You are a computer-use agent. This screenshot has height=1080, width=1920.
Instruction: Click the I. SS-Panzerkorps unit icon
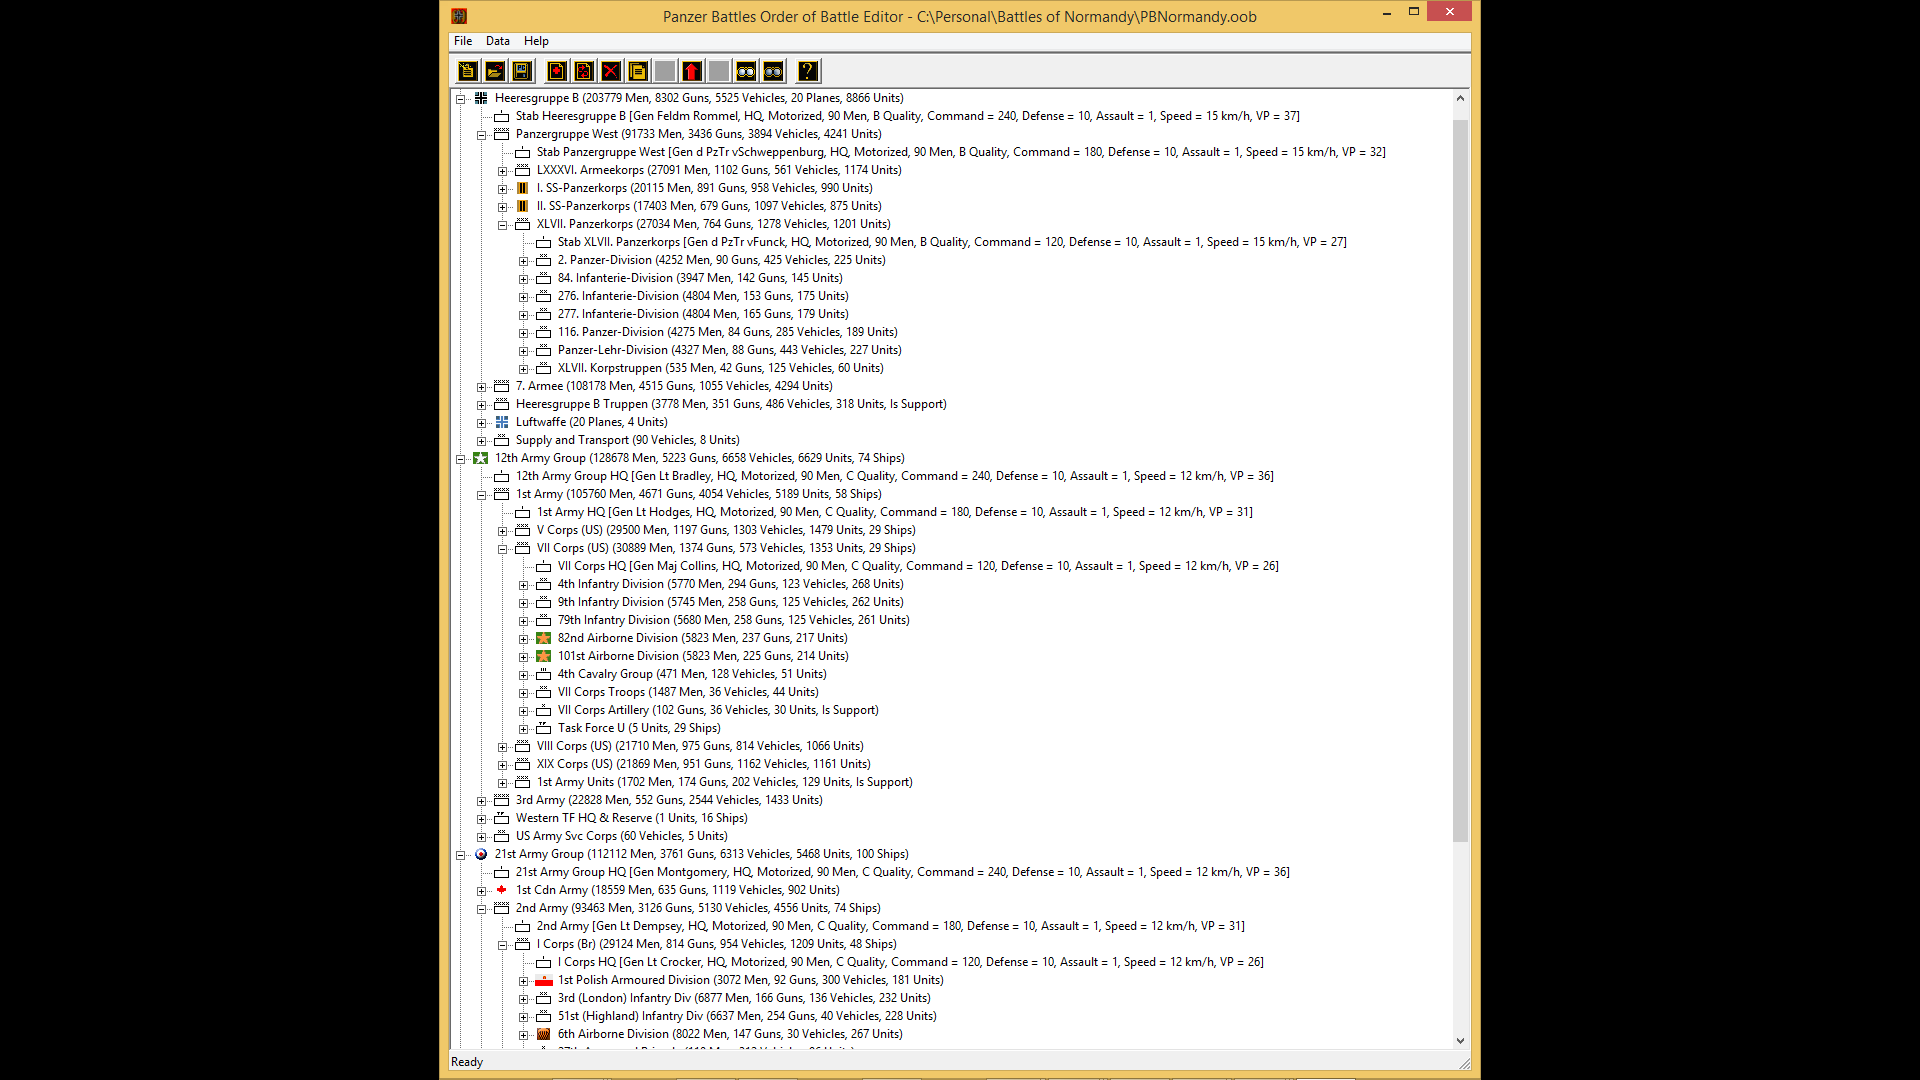(522, 188)
